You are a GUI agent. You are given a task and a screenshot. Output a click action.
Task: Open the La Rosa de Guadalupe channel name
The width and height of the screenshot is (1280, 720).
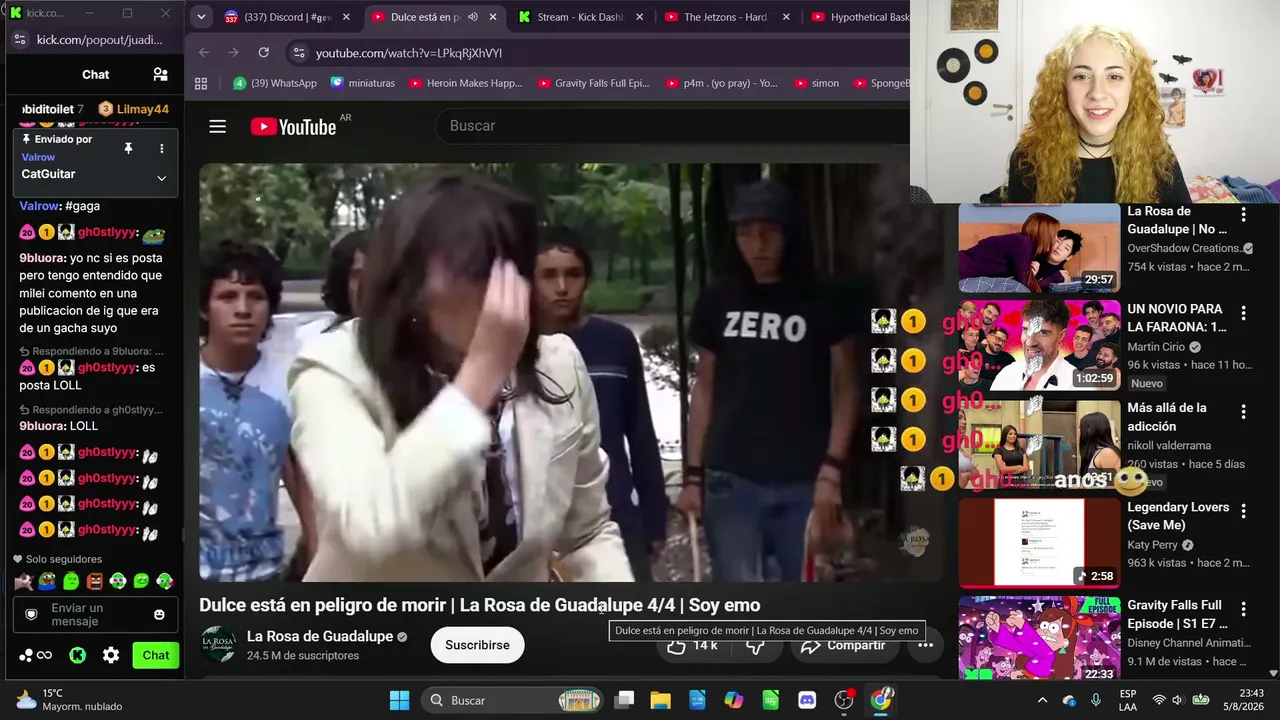pyautogui.click(x=320, y=637)
